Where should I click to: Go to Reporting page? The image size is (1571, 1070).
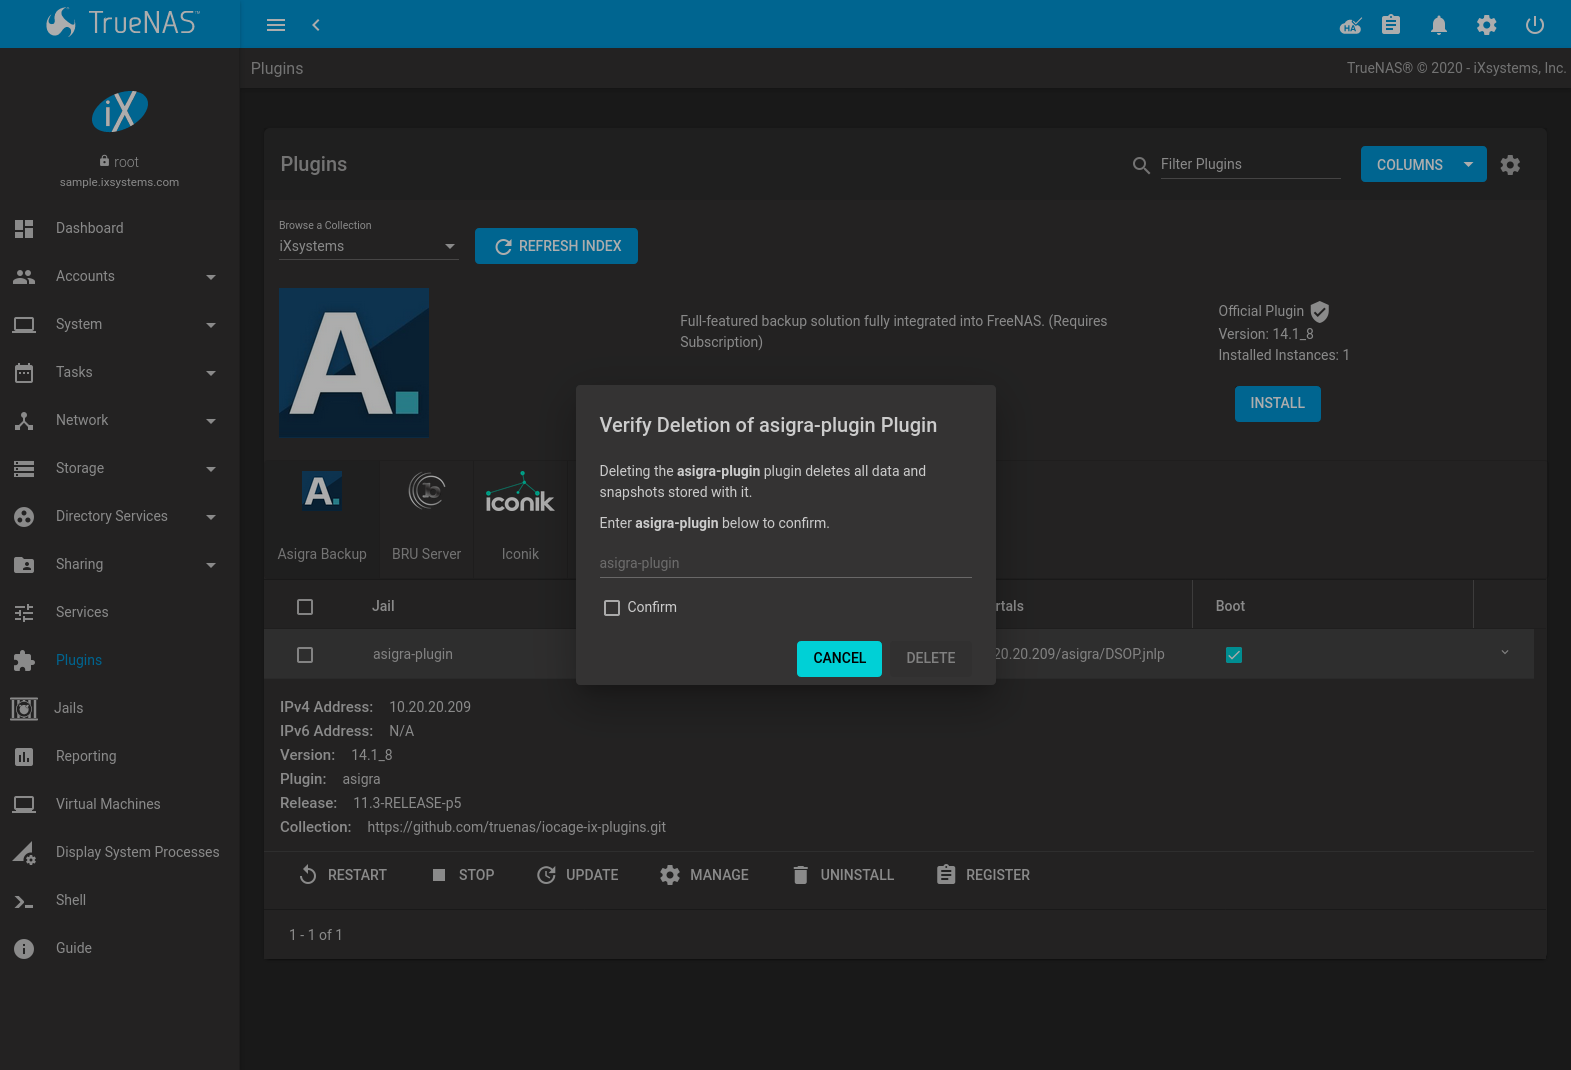pos(86,756)
